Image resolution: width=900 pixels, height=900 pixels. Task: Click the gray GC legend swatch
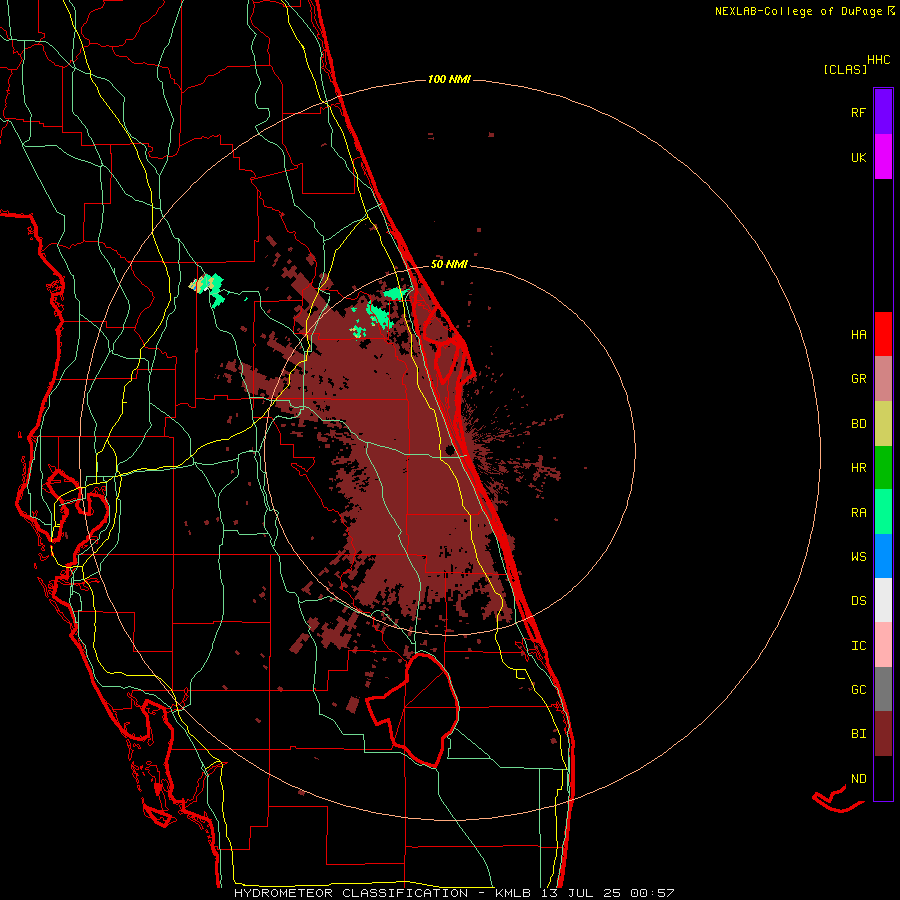pos(883,689)
